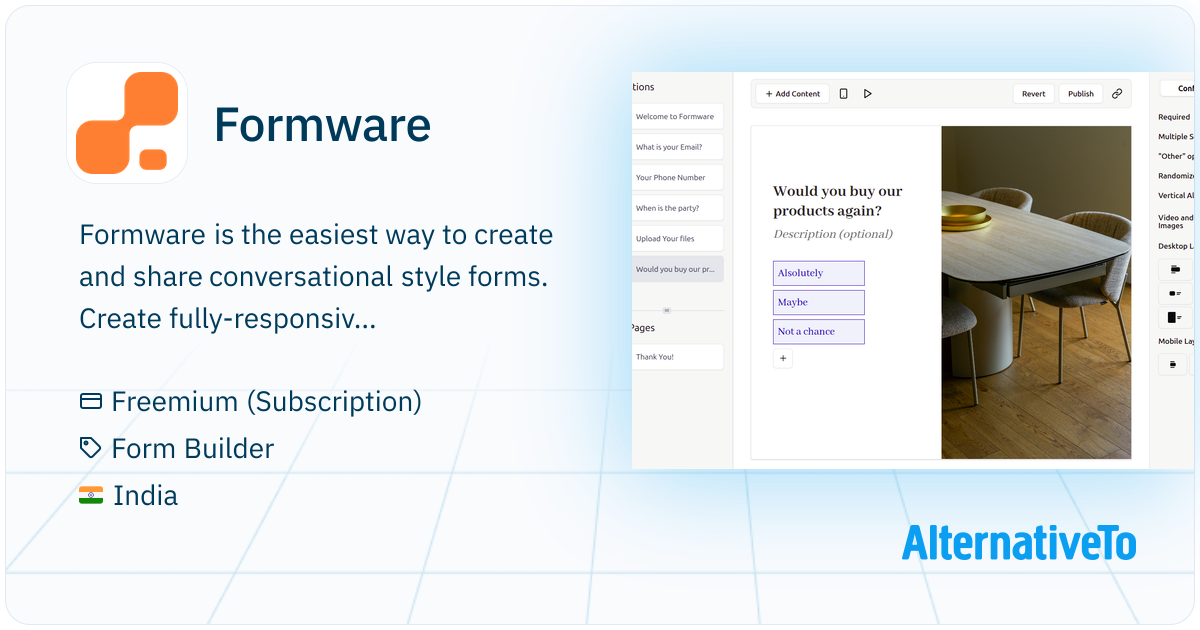Choose the Alsolutely answer option
The width and height of the screenshot is (1200, 630).
pos(819,273)
